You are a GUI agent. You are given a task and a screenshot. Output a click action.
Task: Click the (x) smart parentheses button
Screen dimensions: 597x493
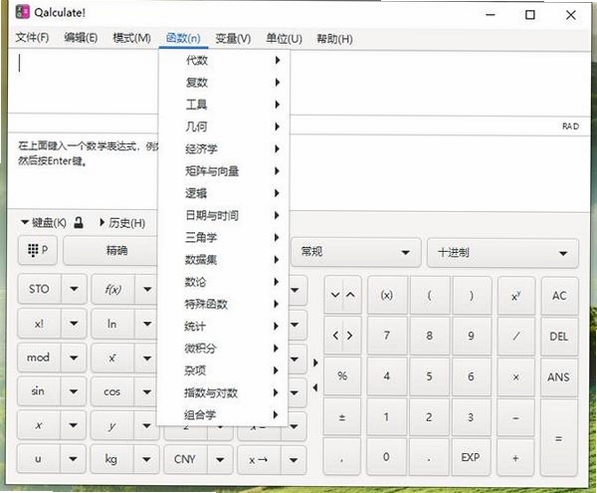pyautogui.click(x=387, y=295)
